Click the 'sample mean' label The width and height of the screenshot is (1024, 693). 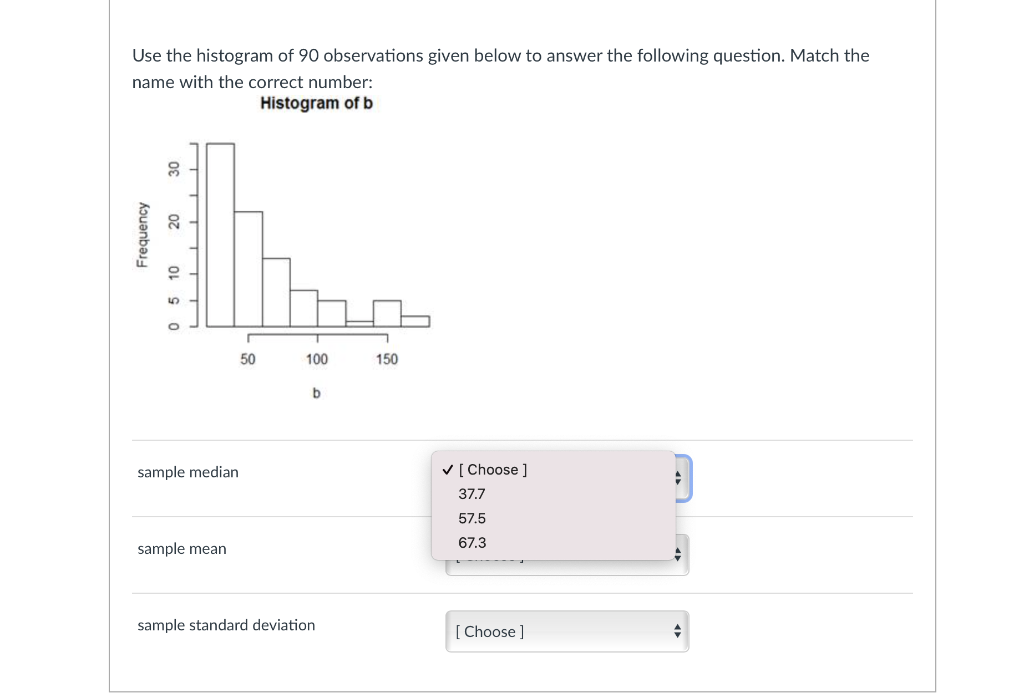tap(182, 549)
